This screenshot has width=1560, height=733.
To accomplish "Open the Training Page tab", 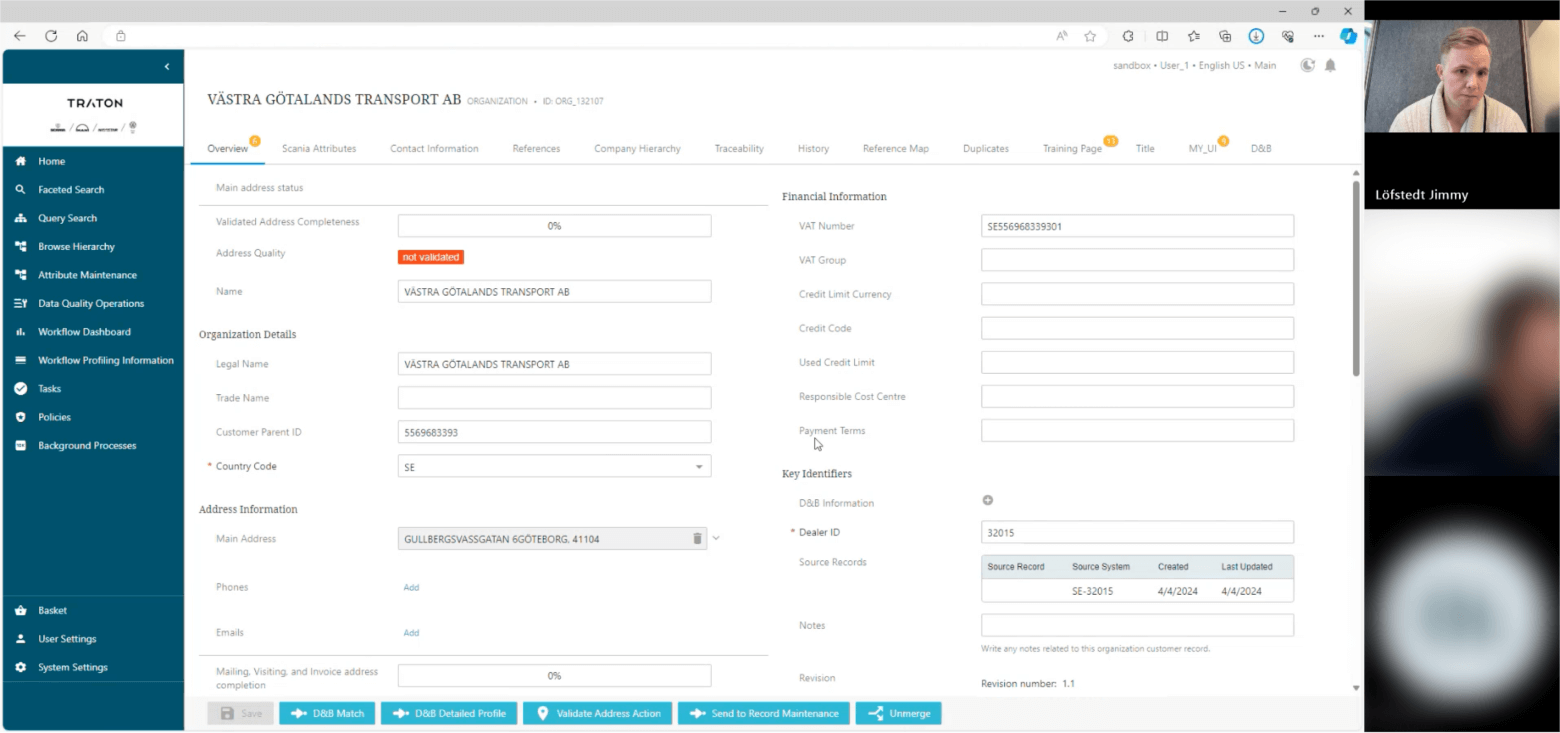I will 1072,149.
